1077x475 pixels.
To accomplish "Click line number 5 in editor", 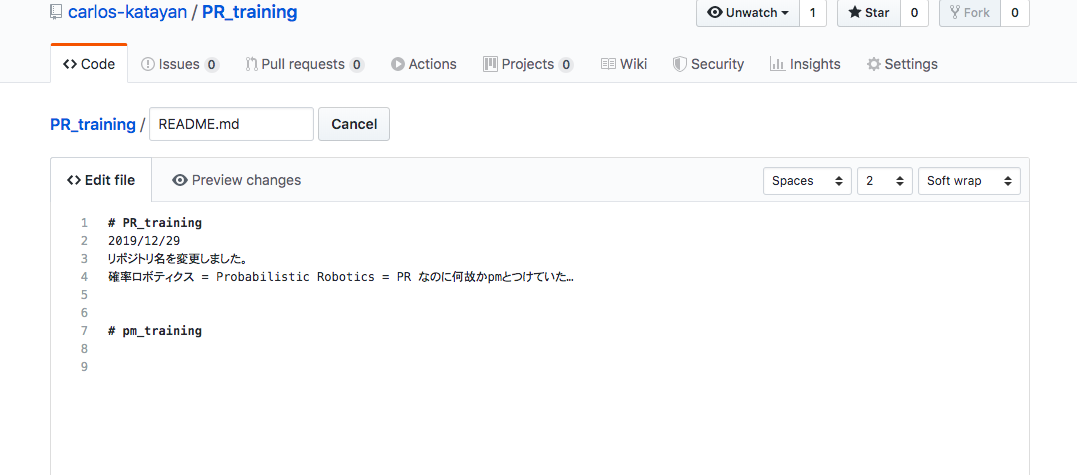I will tap(84, 294).
